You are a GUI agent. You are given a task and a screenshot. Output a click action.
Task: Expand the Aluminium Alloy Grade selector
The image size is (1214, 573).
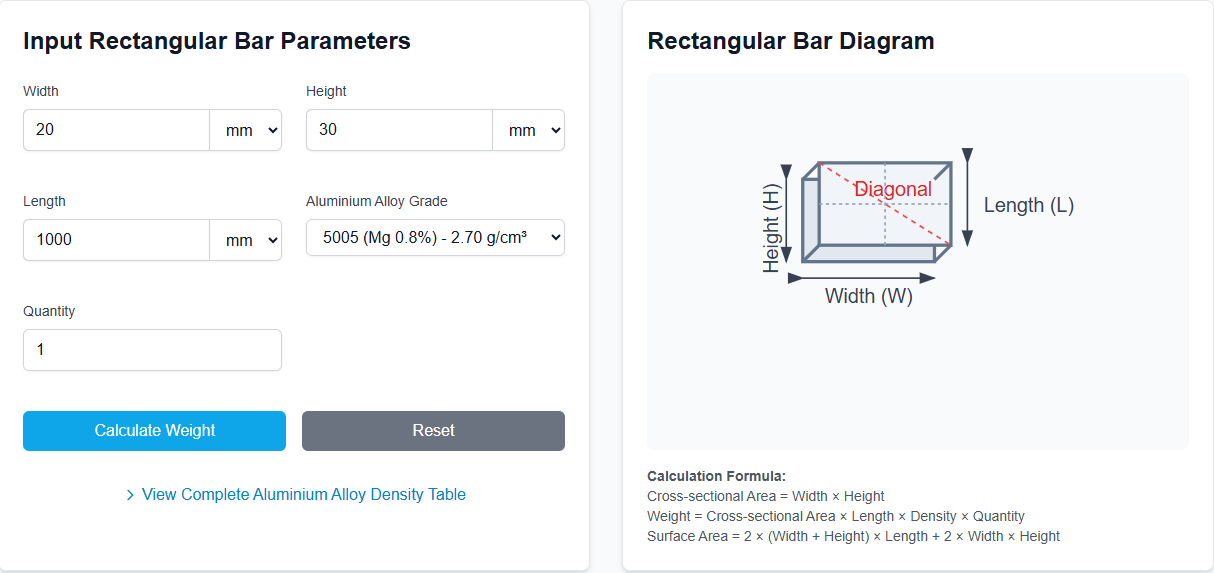[435, 238]
